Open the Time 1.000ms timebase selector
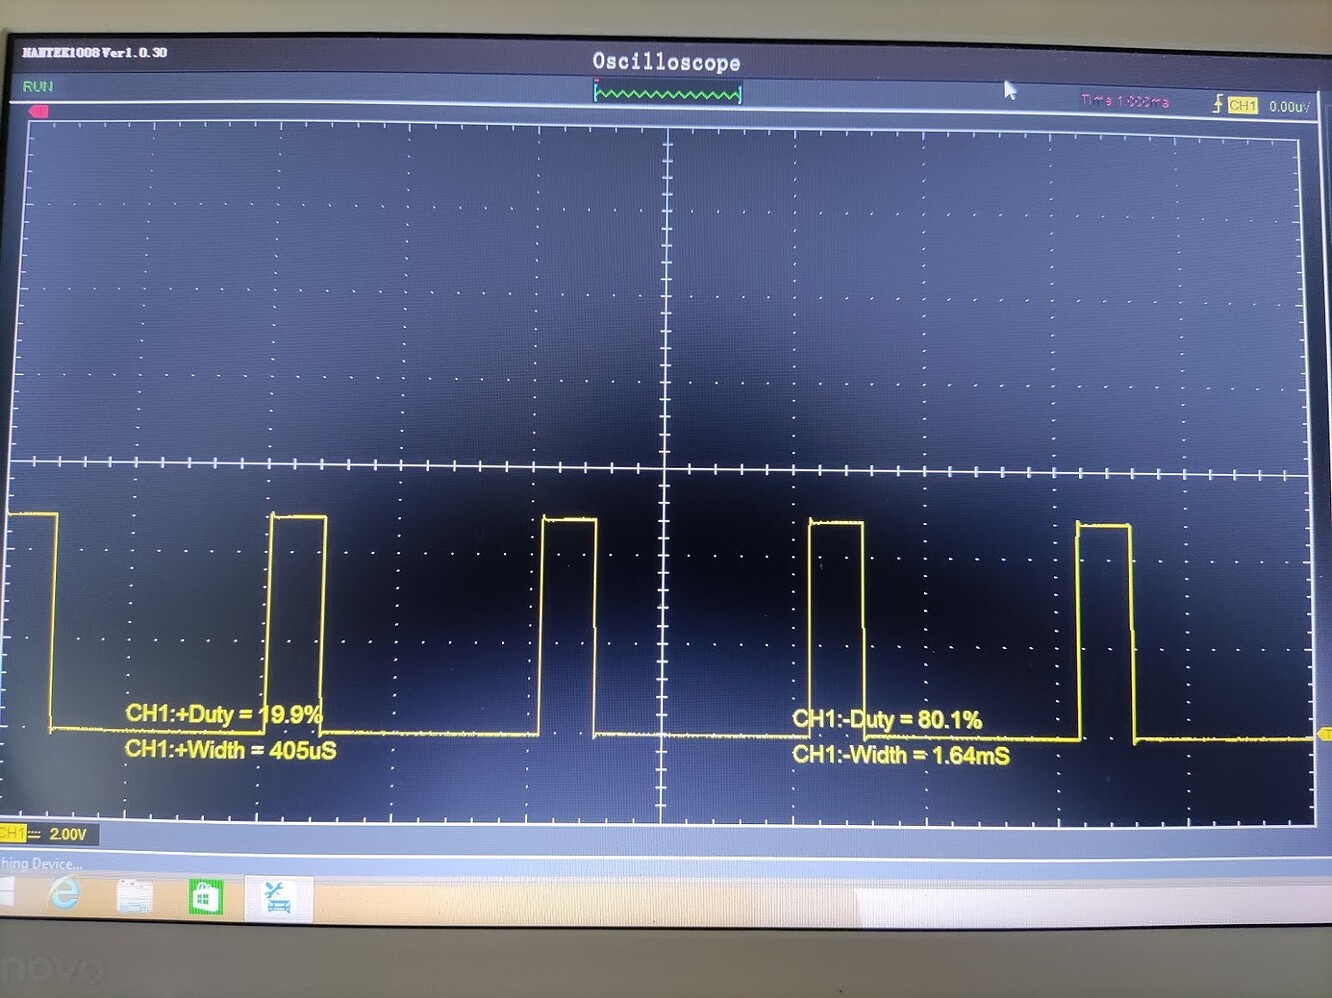The width and height of the screenshot is (1332, 998). (x=1124, y=101)
